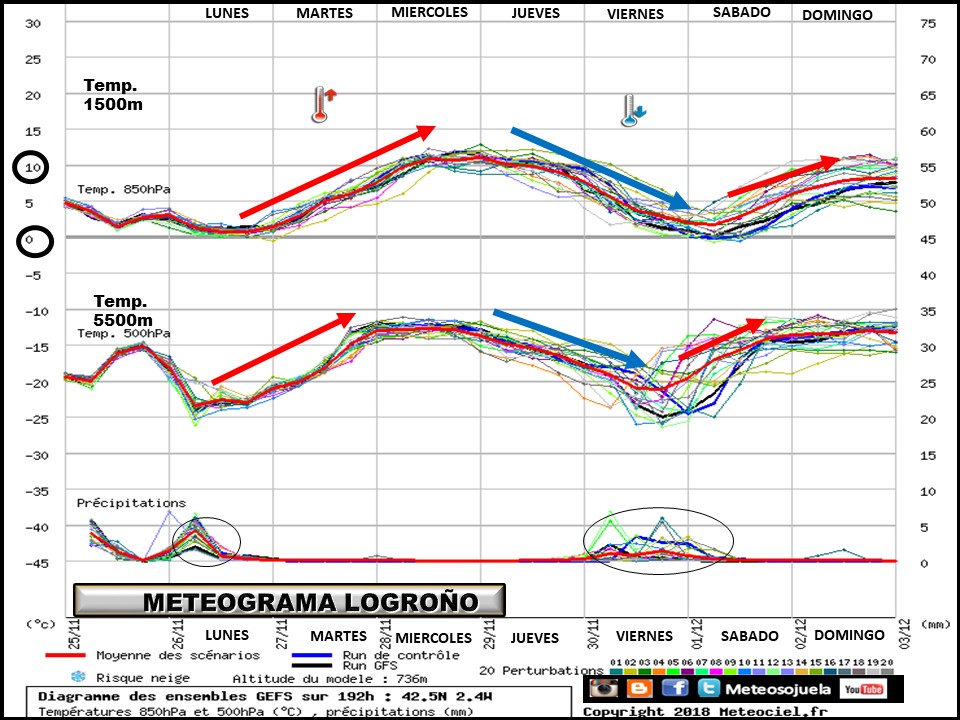Viewport: 960px width, 720px height.
Task: Click the red Moyenne des scénarios line sample
Action: [66, 655]
